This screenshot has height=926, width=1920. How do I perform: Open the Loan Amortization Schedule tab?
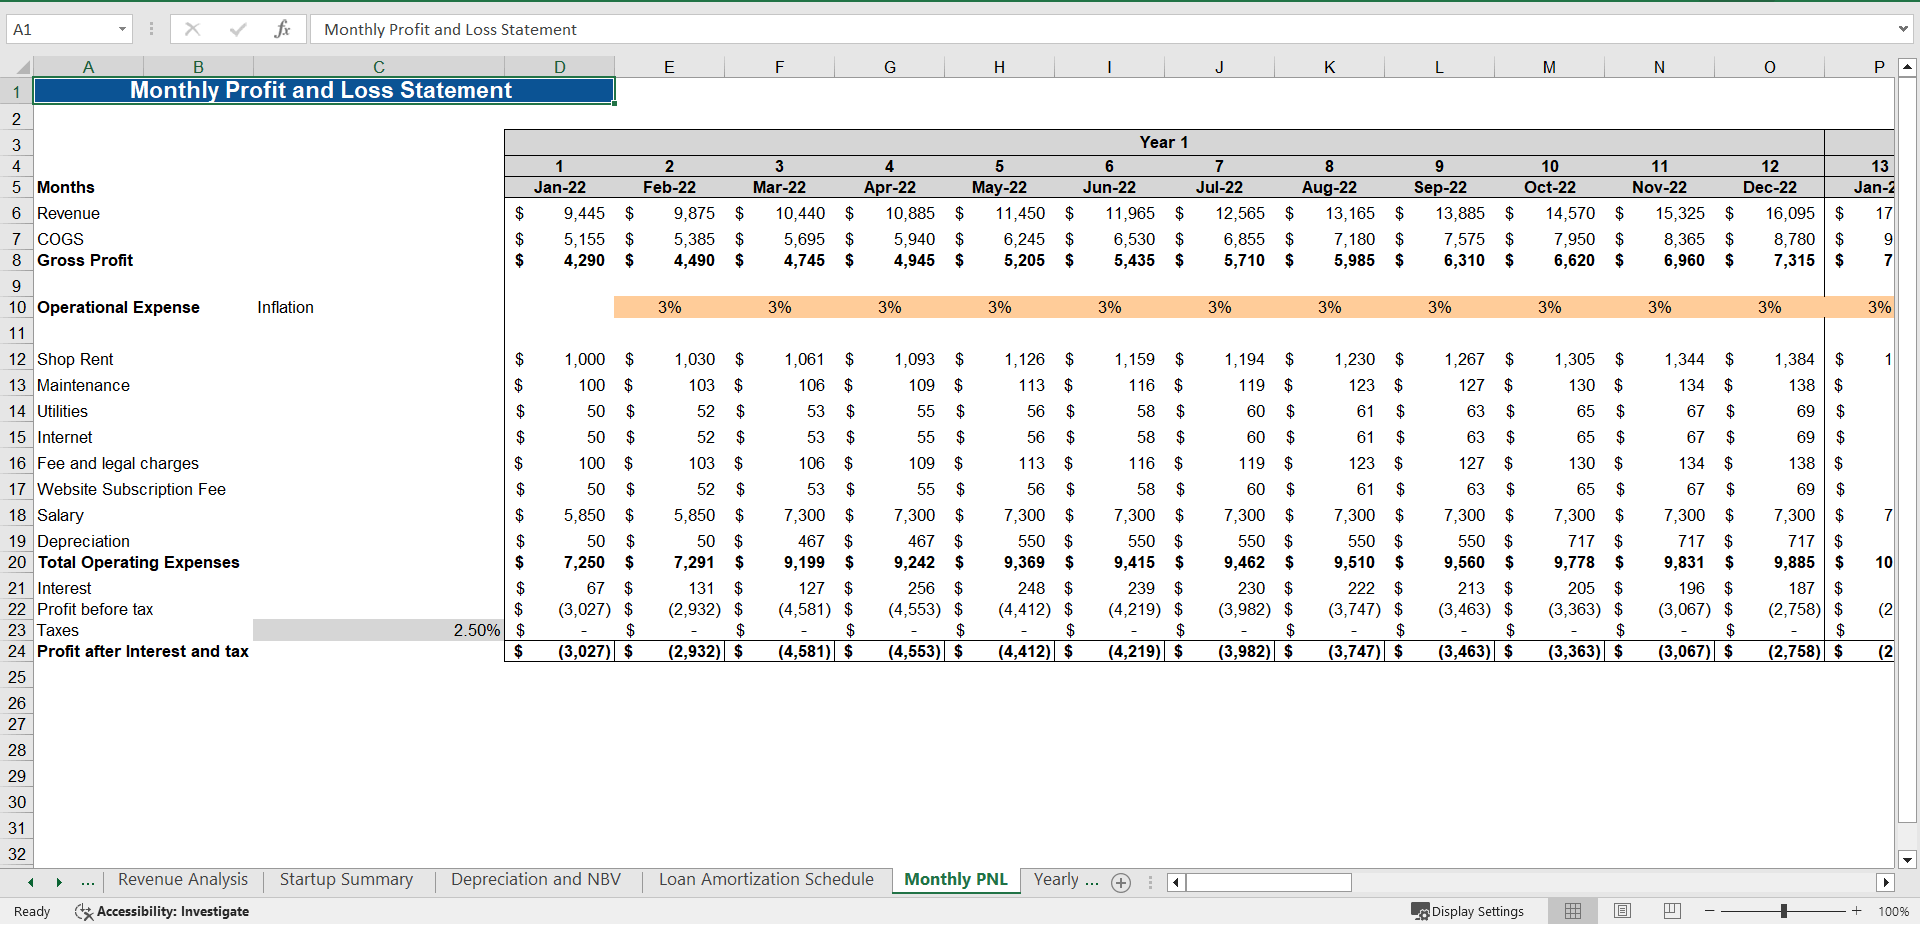click(x=766, y=880)
